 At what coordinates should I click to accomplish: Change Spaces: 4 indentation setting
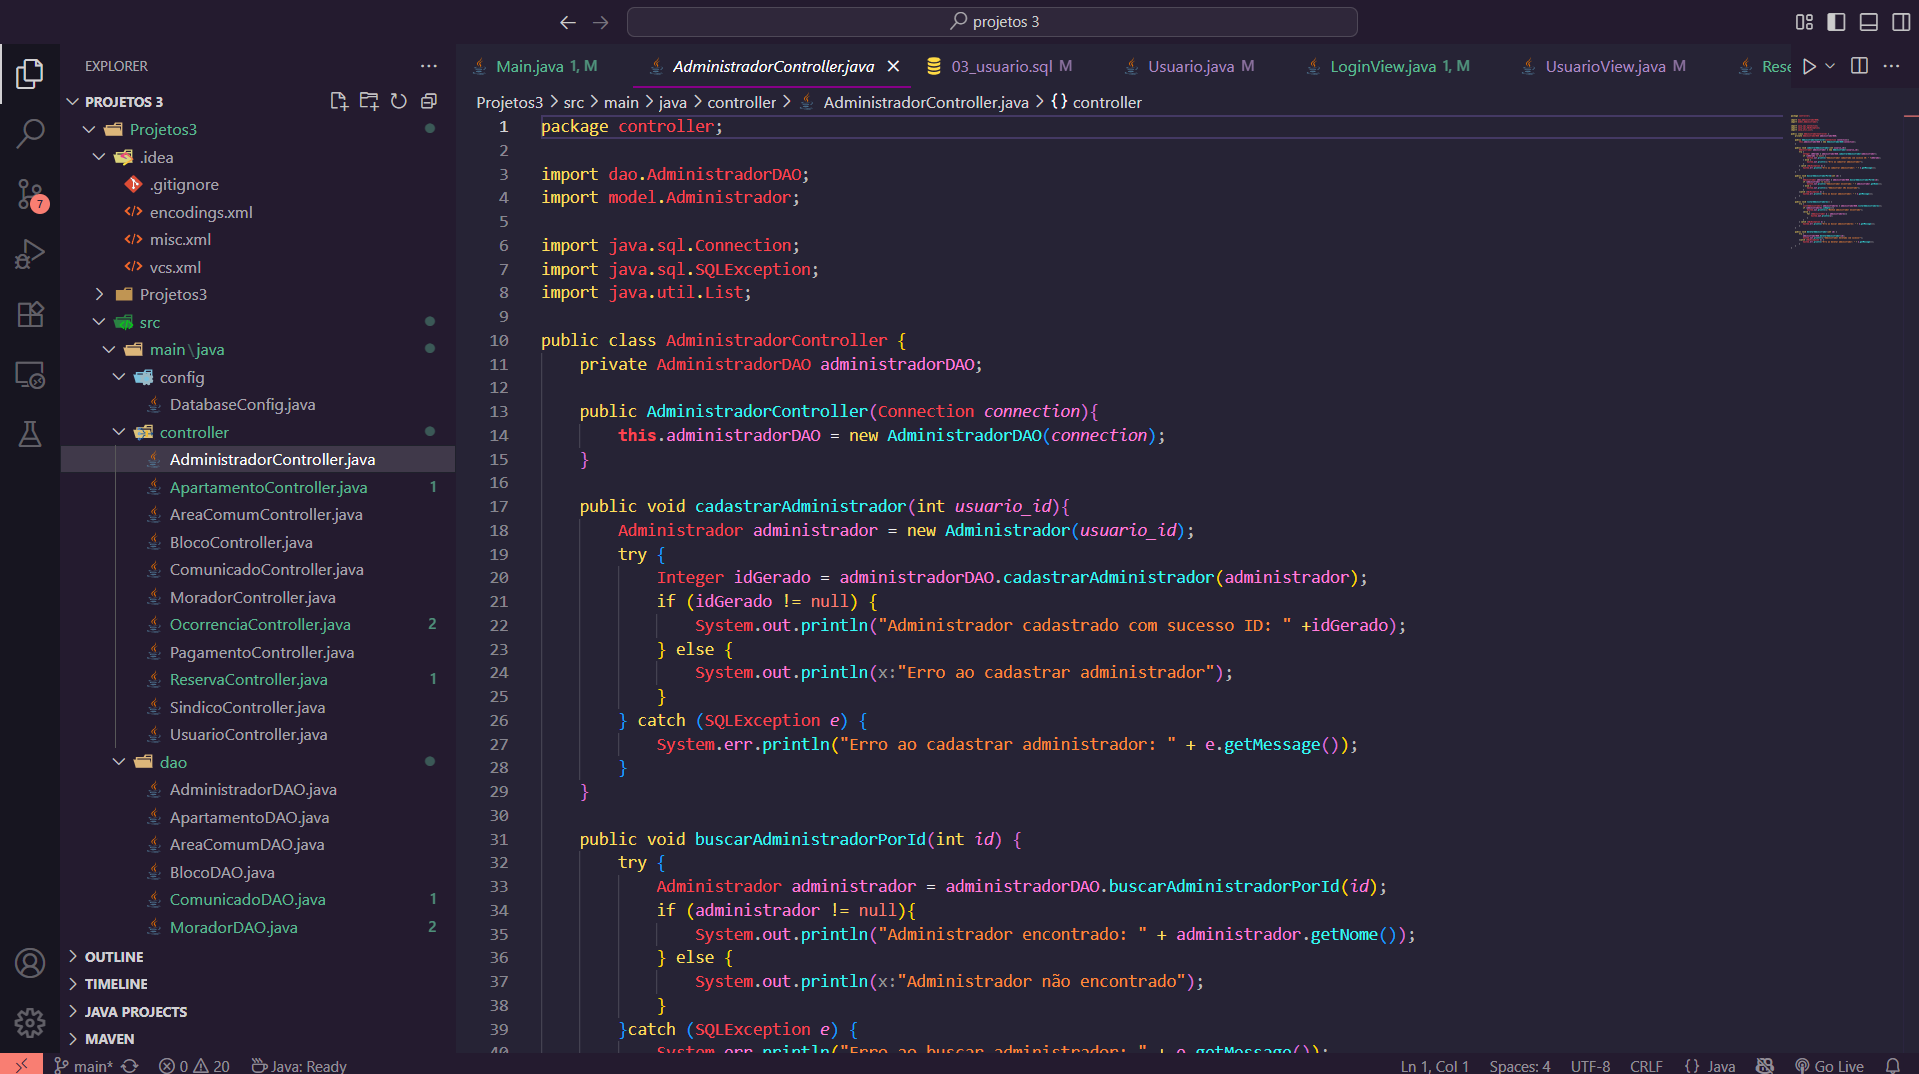click(x=1520, y=1066)
